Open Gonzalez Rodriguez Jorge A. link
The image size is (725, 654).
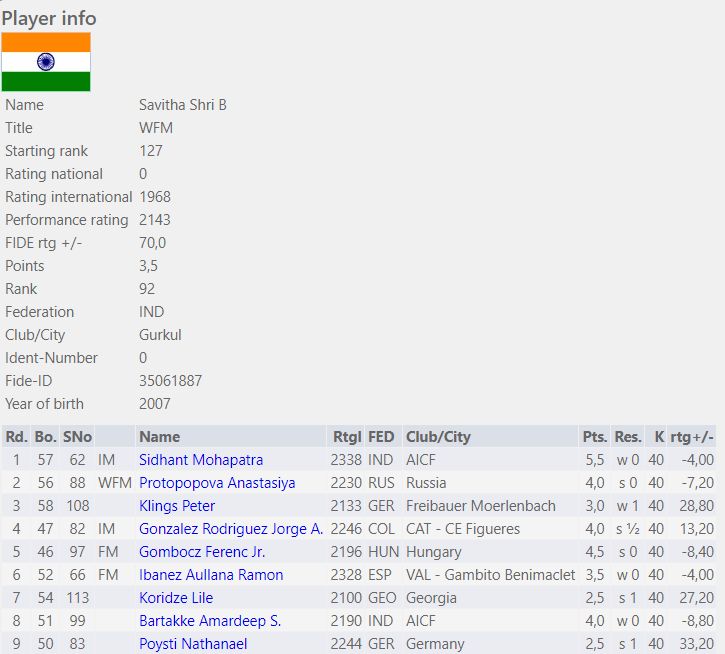click(231, 529)
